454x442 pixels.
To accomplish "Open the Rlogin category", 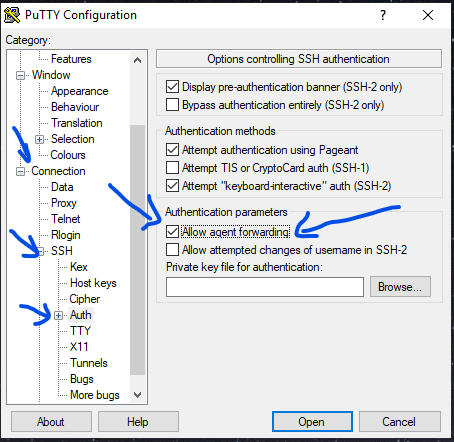I will tap(65, 235).
